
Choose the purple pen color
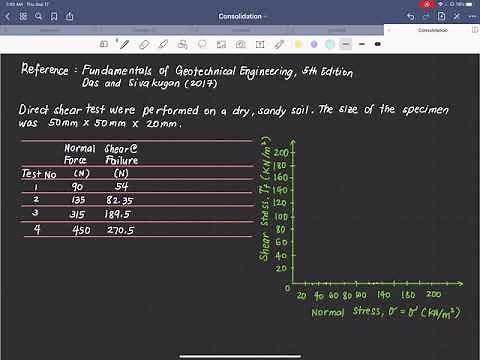(x=314, y=44)
